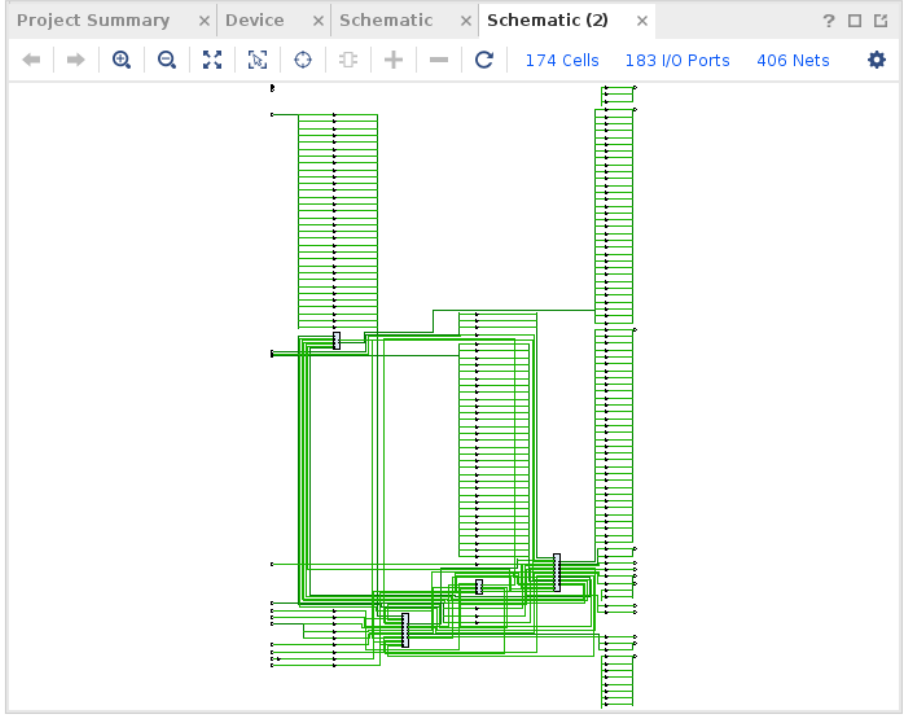907x717 pixels.
Task: Fit the selection in the schematic view
Action: (257, 60)
